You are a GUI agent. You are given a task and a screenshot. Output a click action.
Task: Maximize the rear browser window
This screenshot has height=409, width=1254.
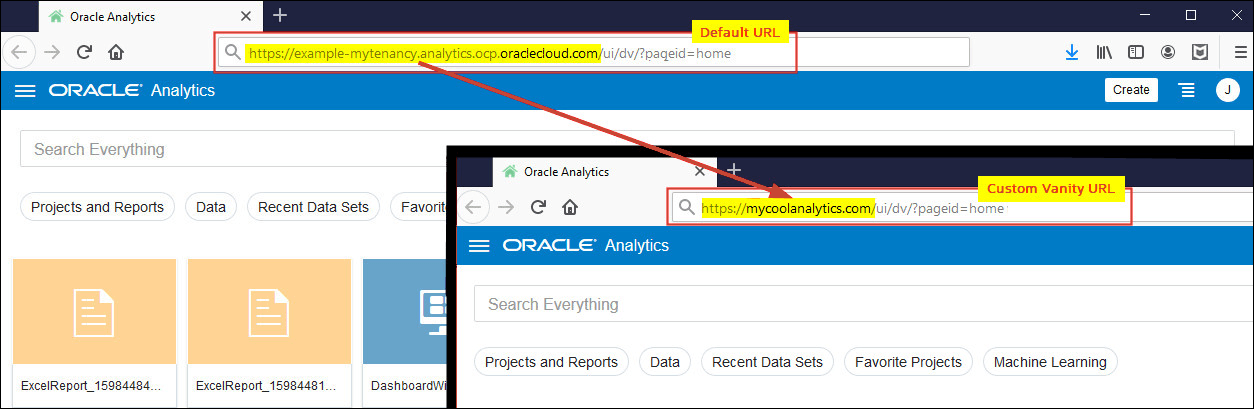point(1191,15)
